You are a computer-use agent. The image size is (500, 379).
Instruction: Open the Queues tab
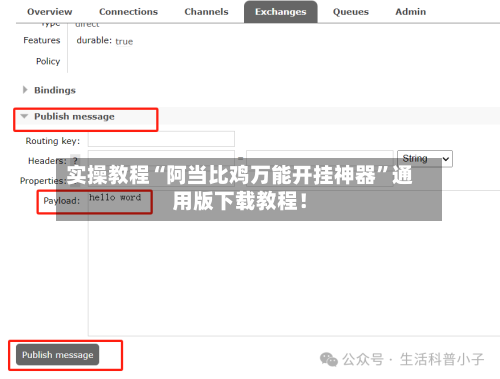pos(351,12)
